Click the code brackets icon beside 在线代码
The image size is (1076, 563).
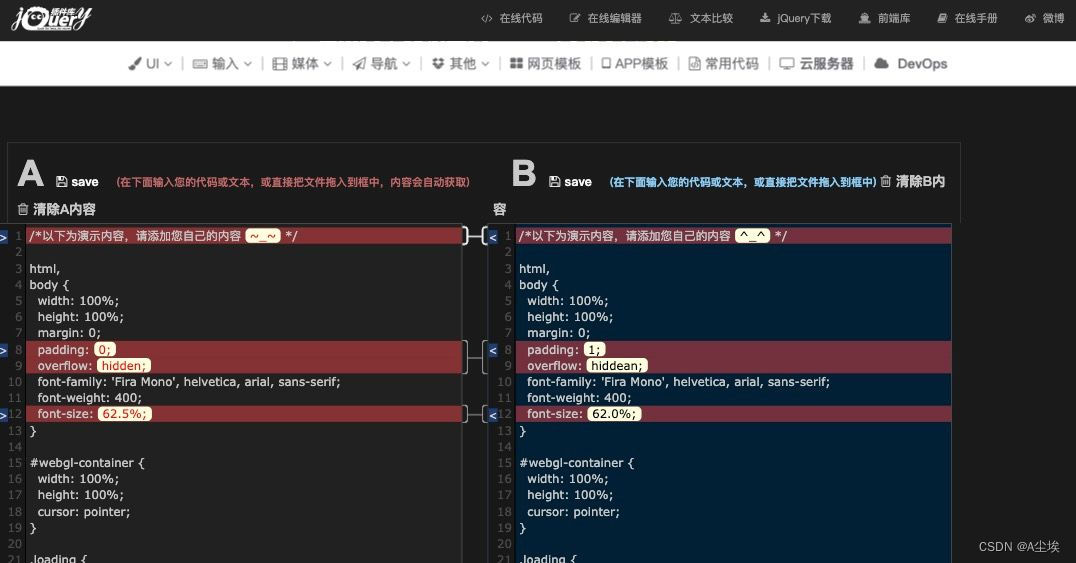point(487,19)
